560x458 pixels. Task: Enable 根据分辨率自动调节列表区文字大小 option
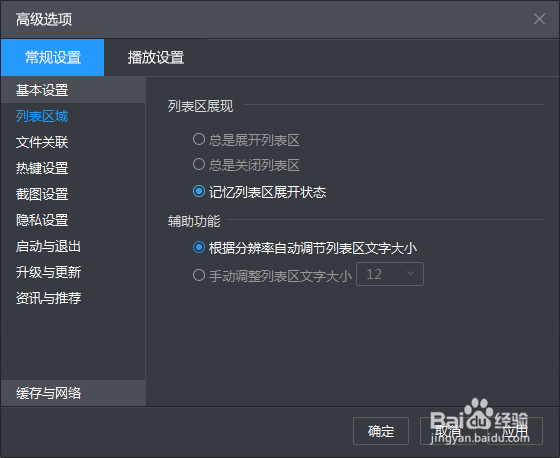click(199, 247)
